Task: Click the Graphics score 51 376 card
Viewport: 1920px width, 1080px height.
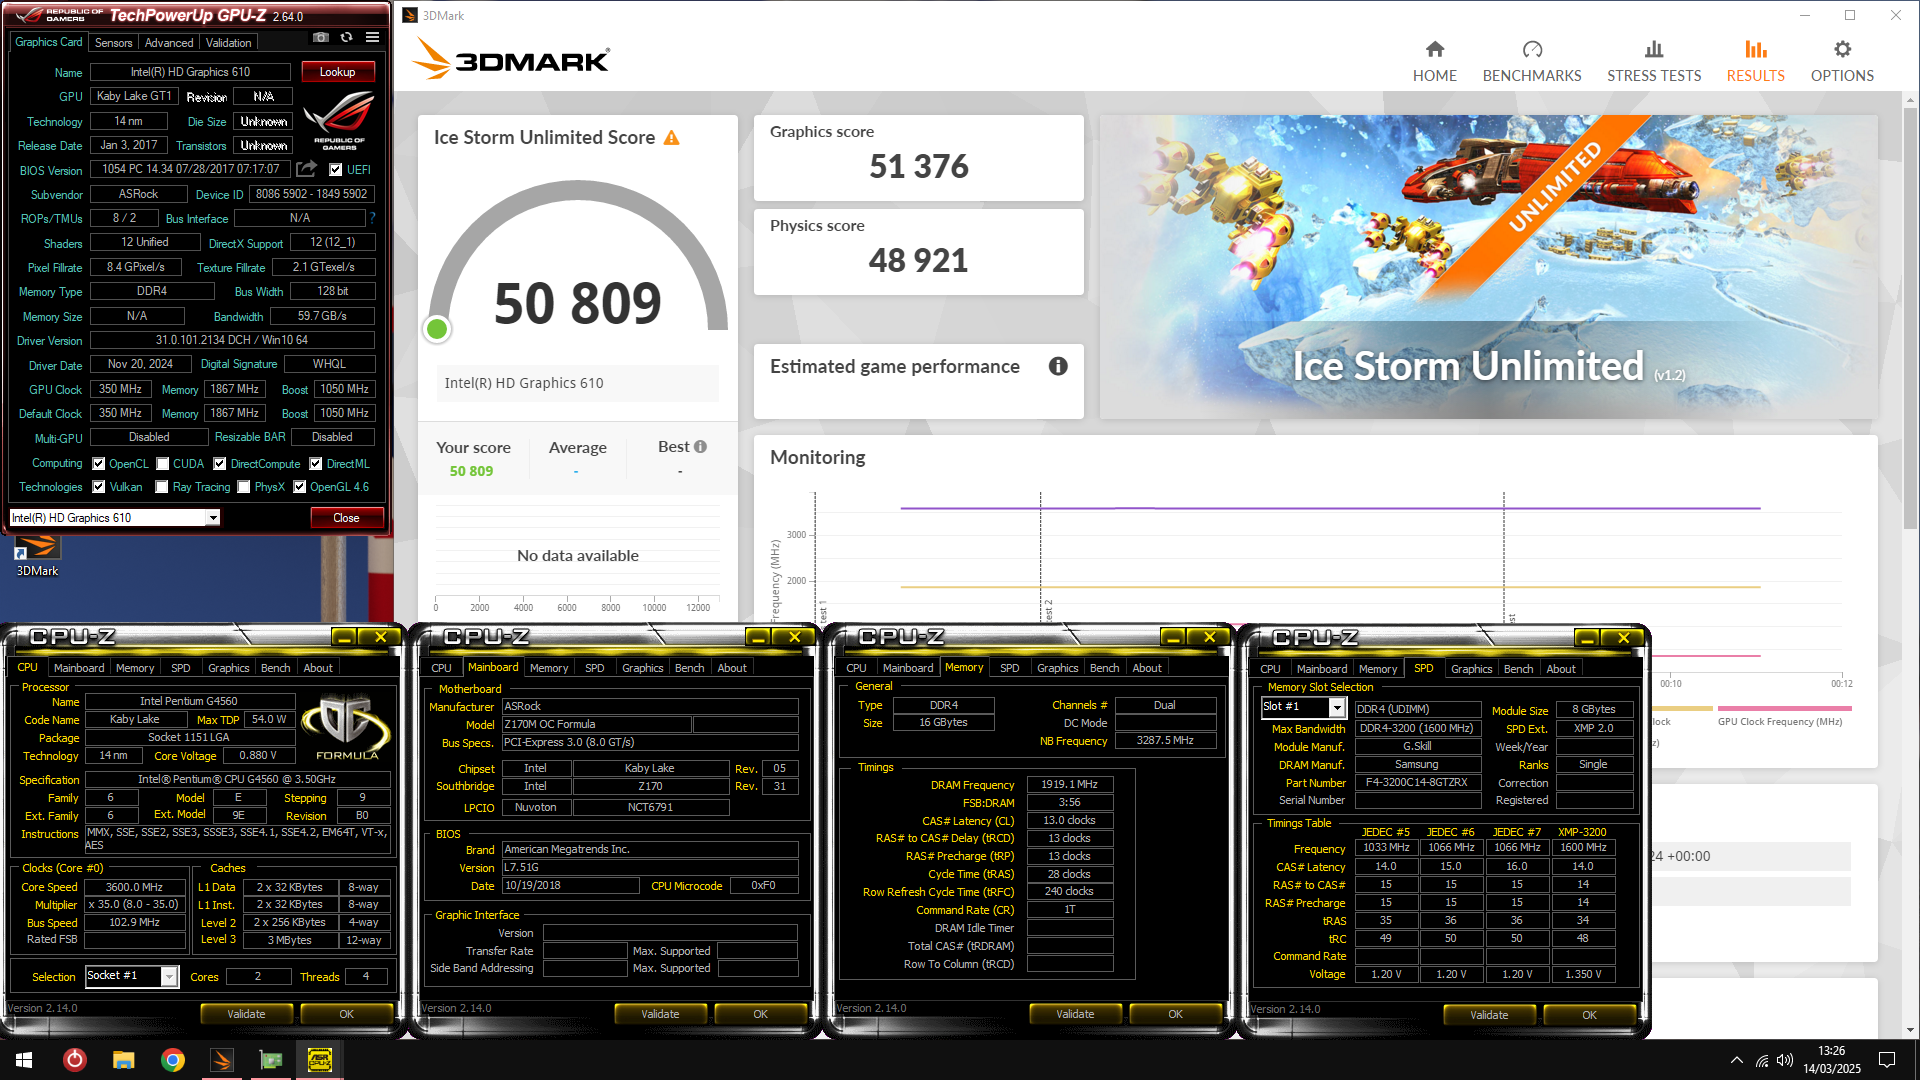Action: click(918, 157)
